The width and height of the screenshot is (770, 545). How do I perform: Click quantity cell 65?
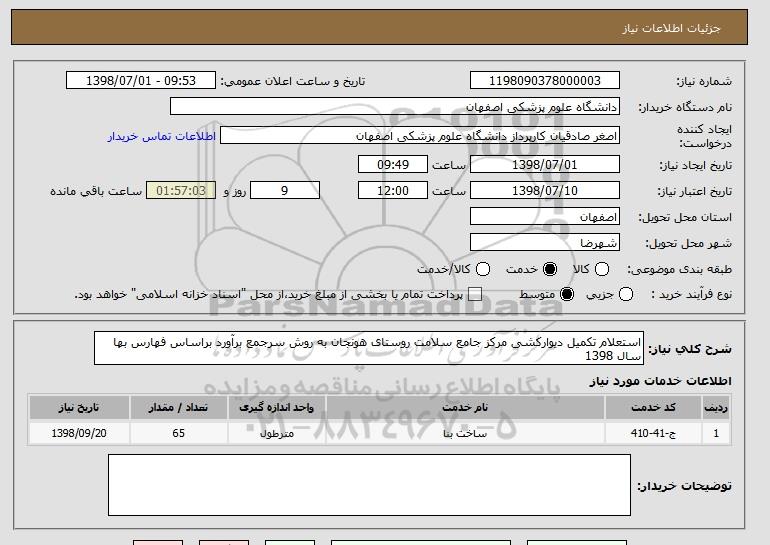[178, 433]
